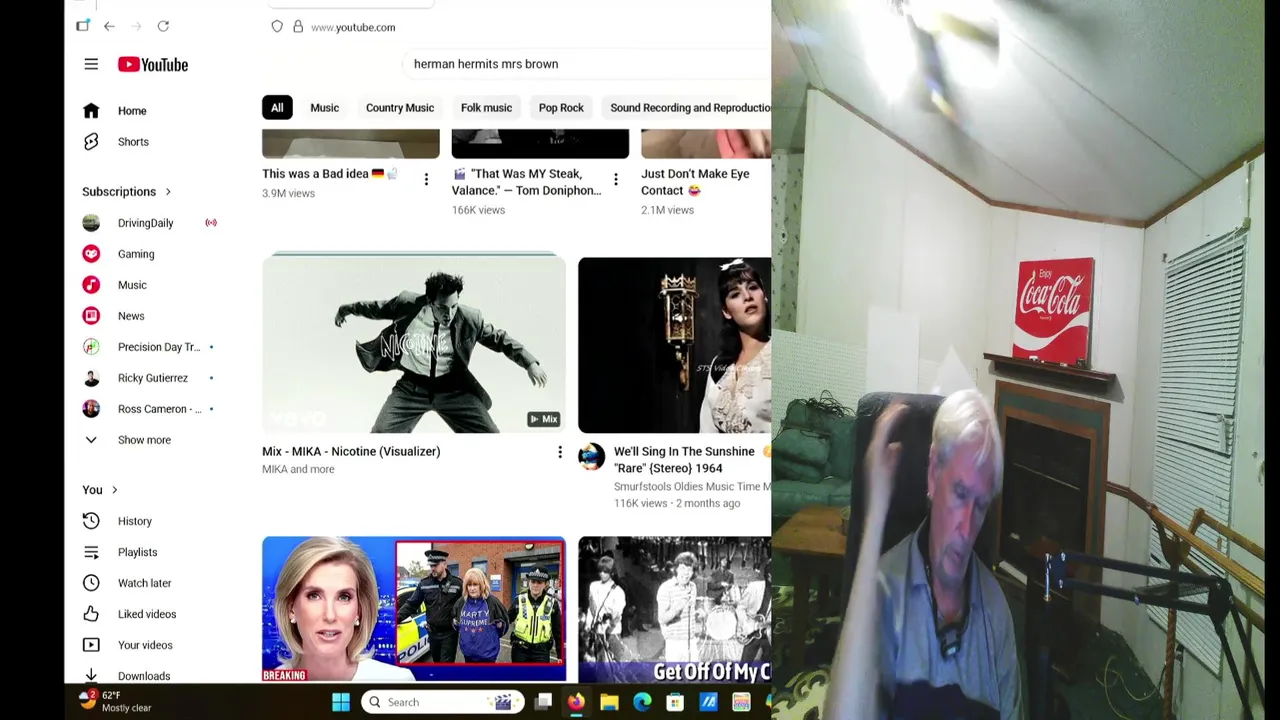The image size is (1280, 720).
Task: Open 'Just Don't Make Eye Contact' video title
Action: pos(695,182)
